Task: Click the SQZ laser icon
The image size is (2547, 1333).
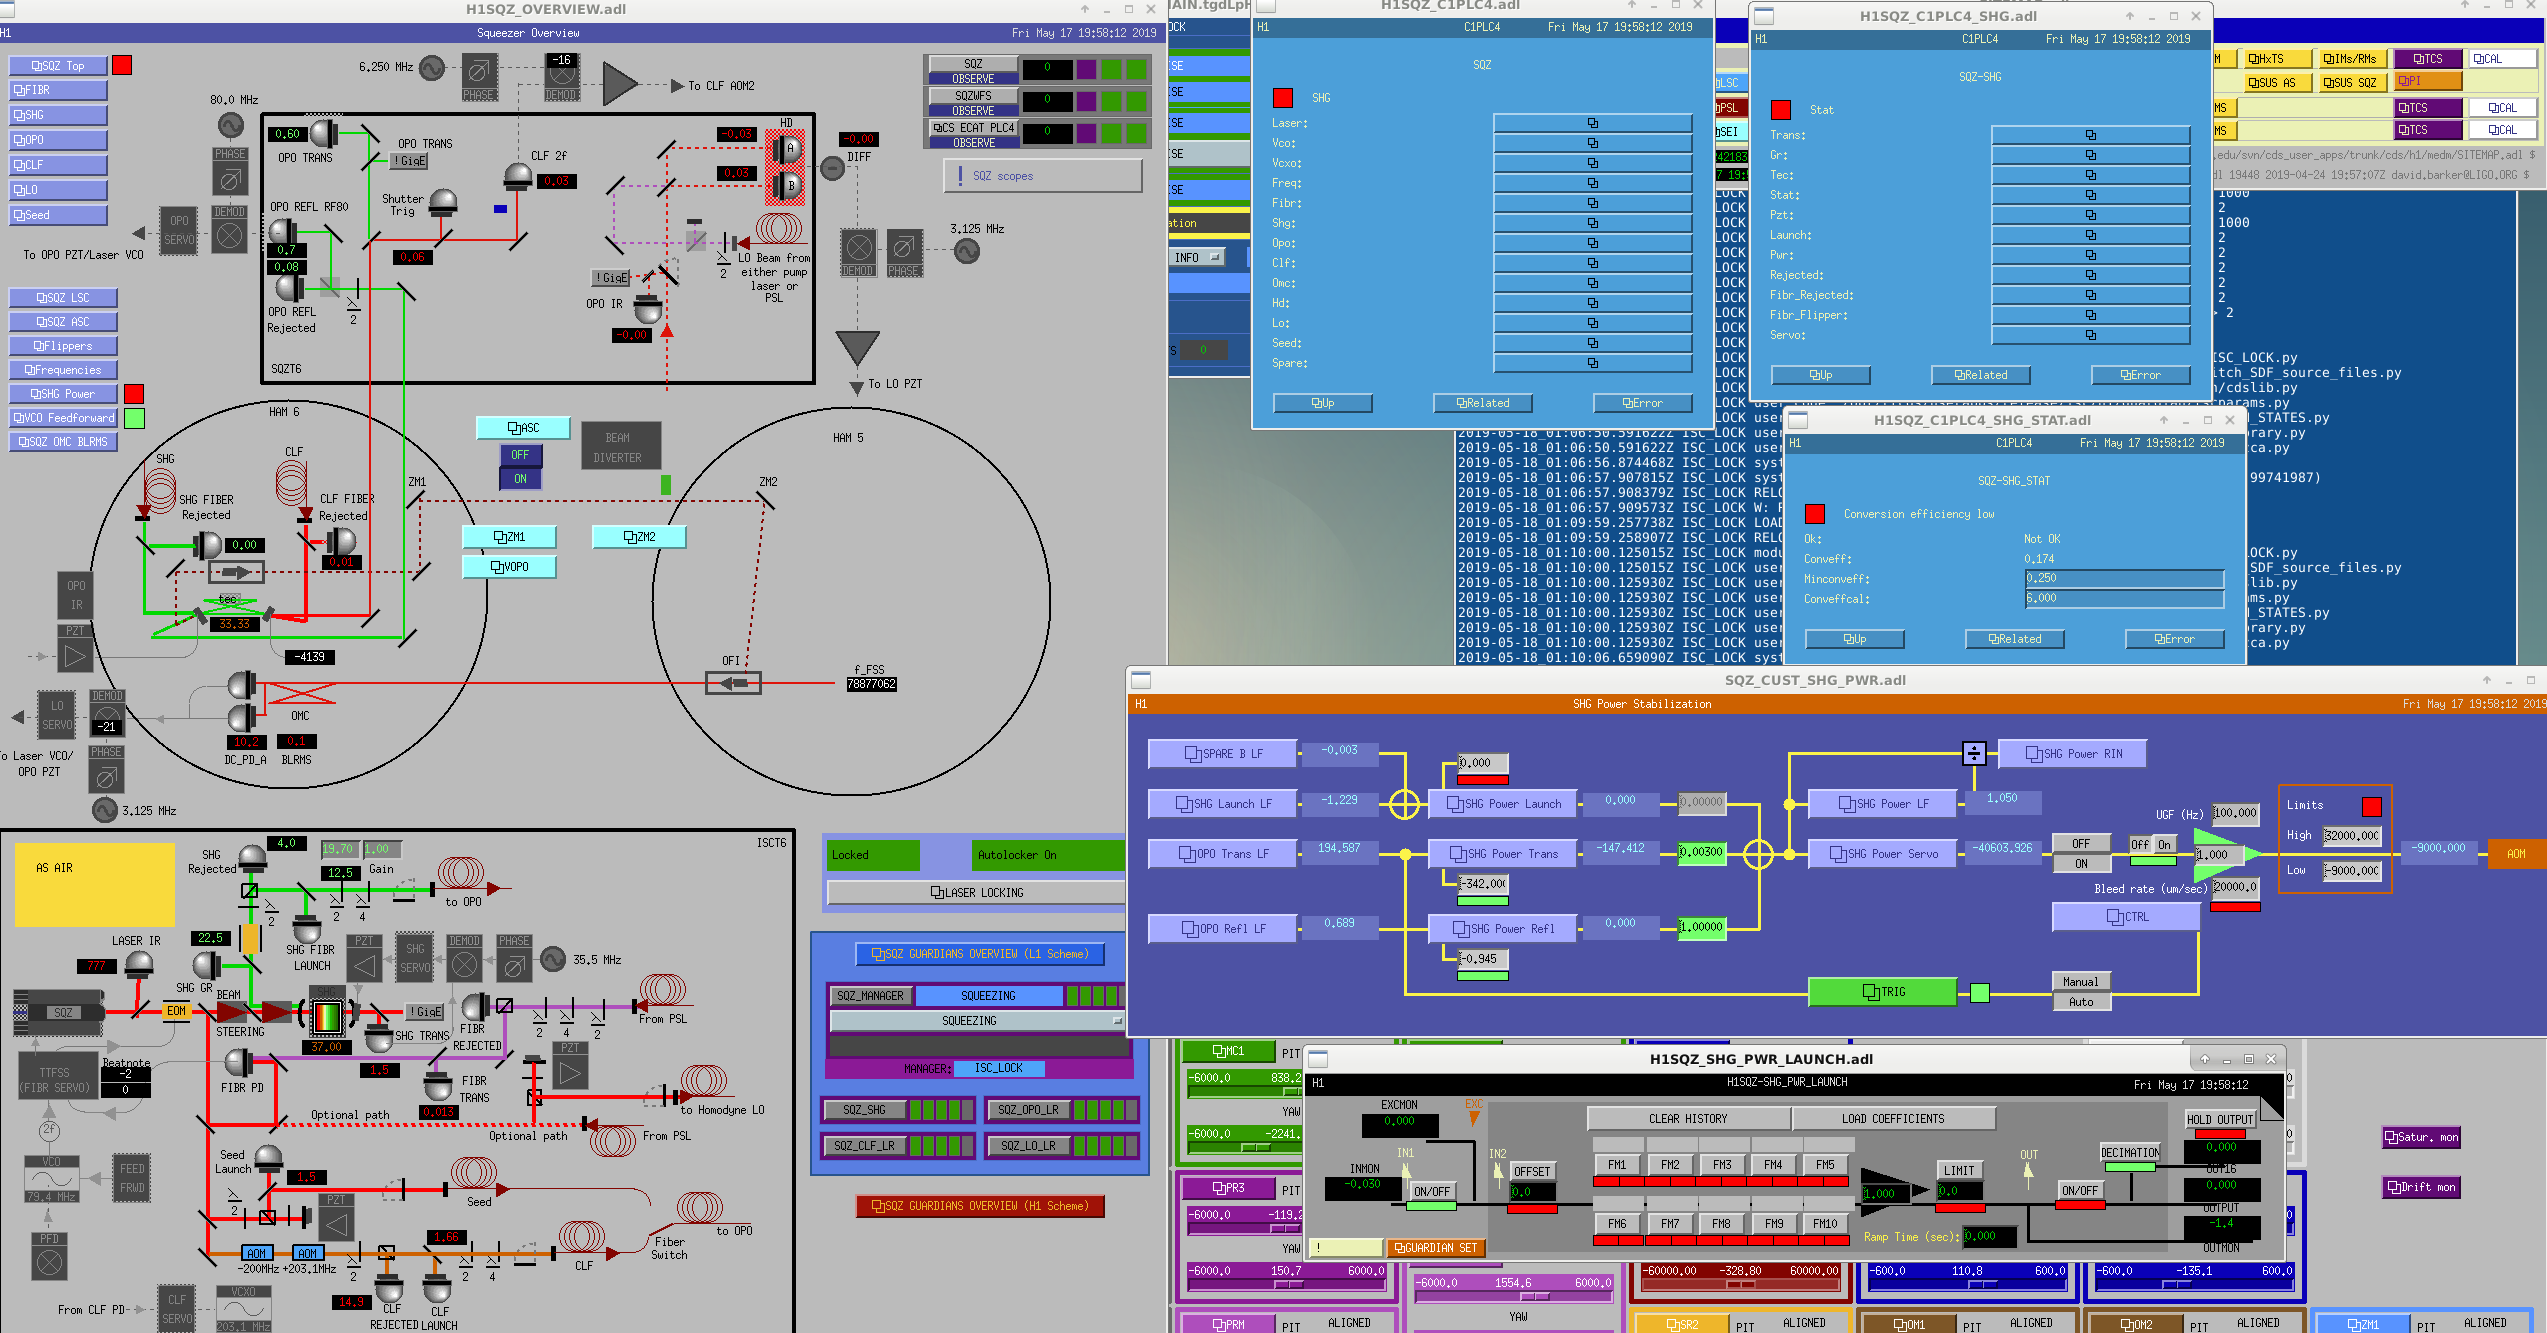Action: [x=58, y=1012]
